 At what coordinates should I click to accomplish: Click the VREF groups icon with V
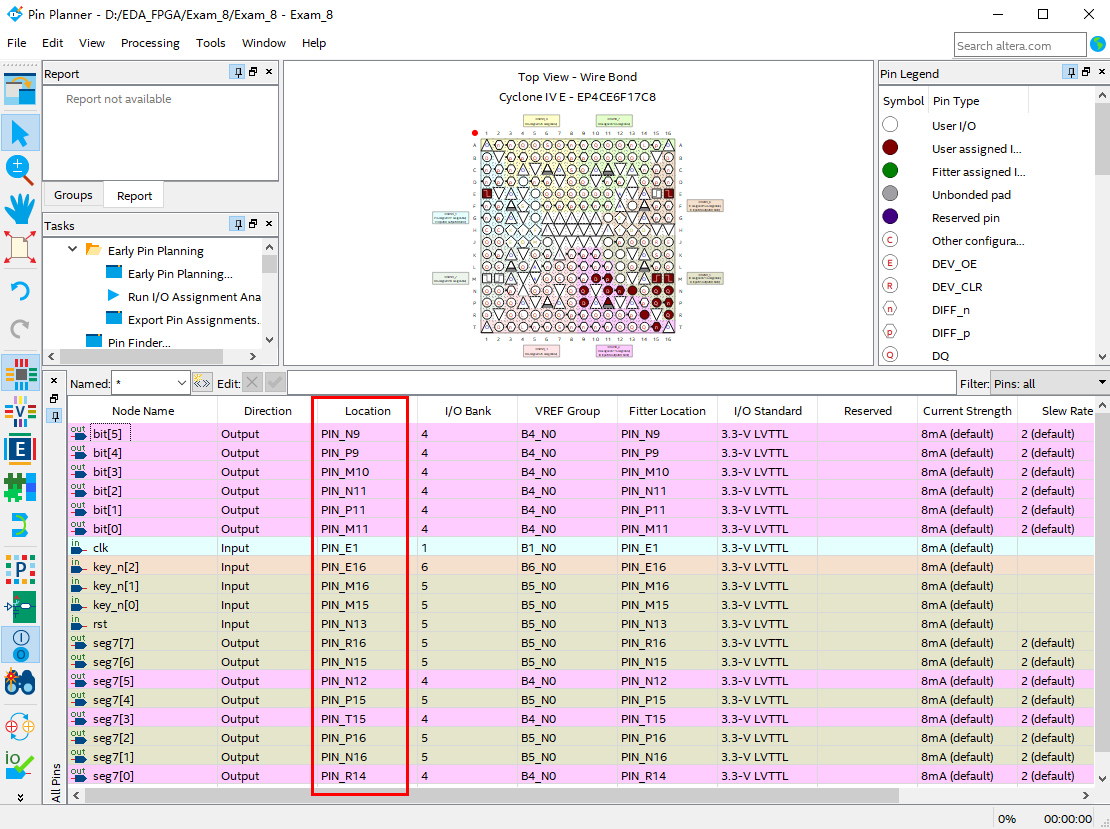pos(20,411)
